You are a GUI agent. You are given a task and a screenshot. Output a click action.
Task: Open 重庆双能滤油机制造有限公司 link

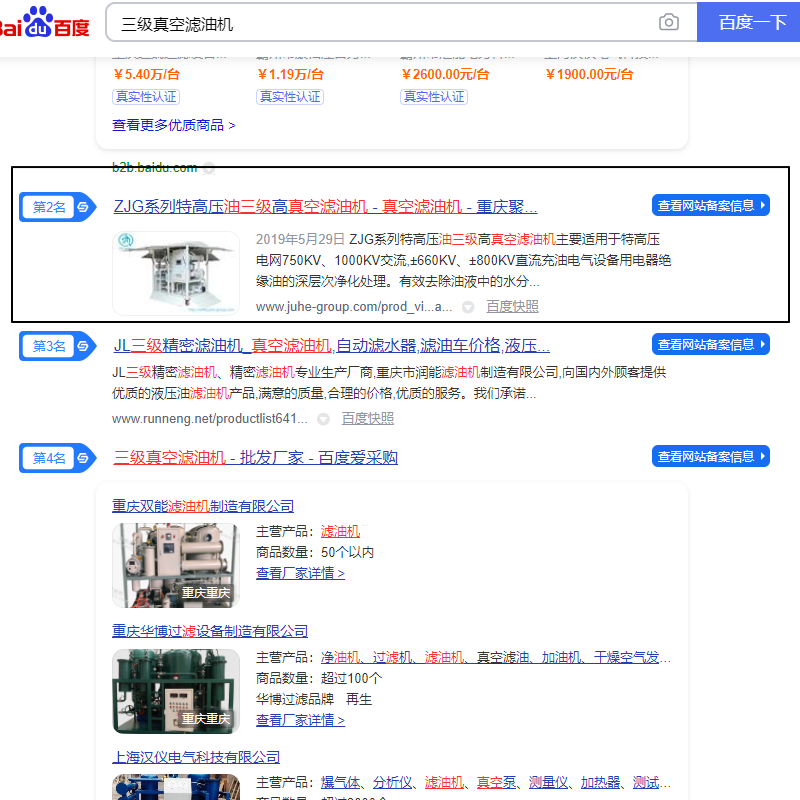(203, 506)
